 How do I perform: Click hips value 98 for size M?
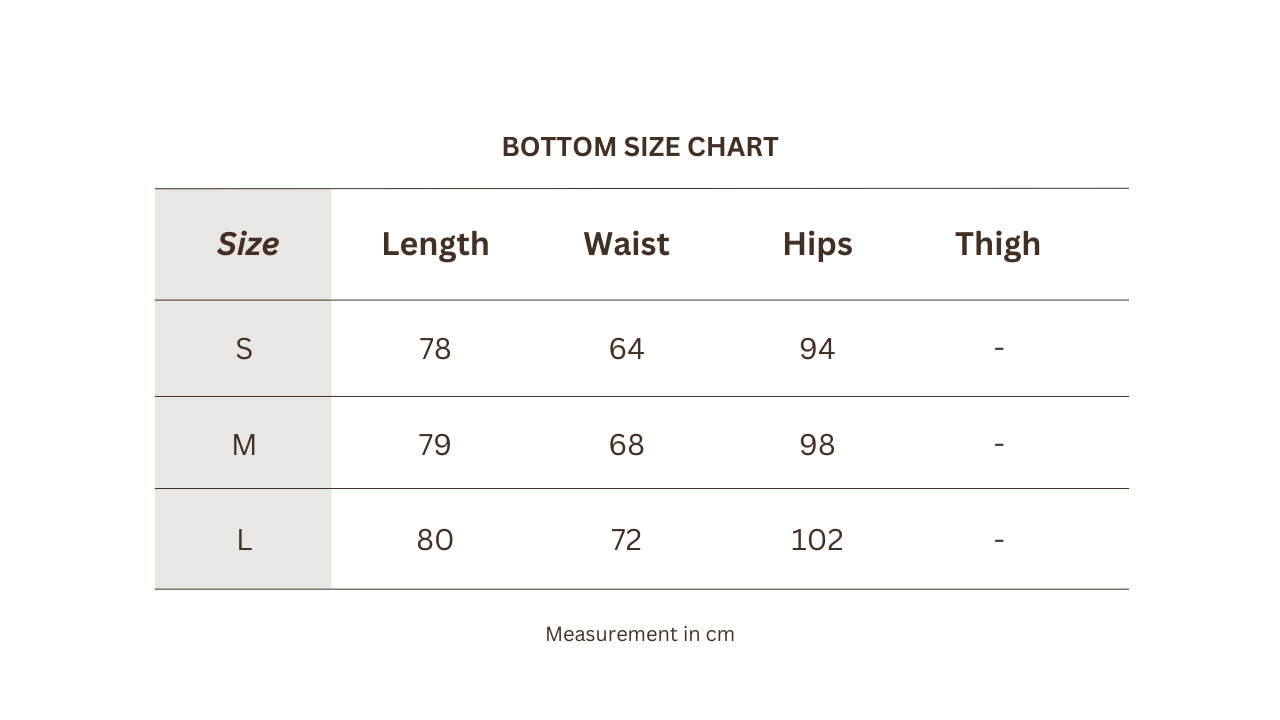point(817,444)
